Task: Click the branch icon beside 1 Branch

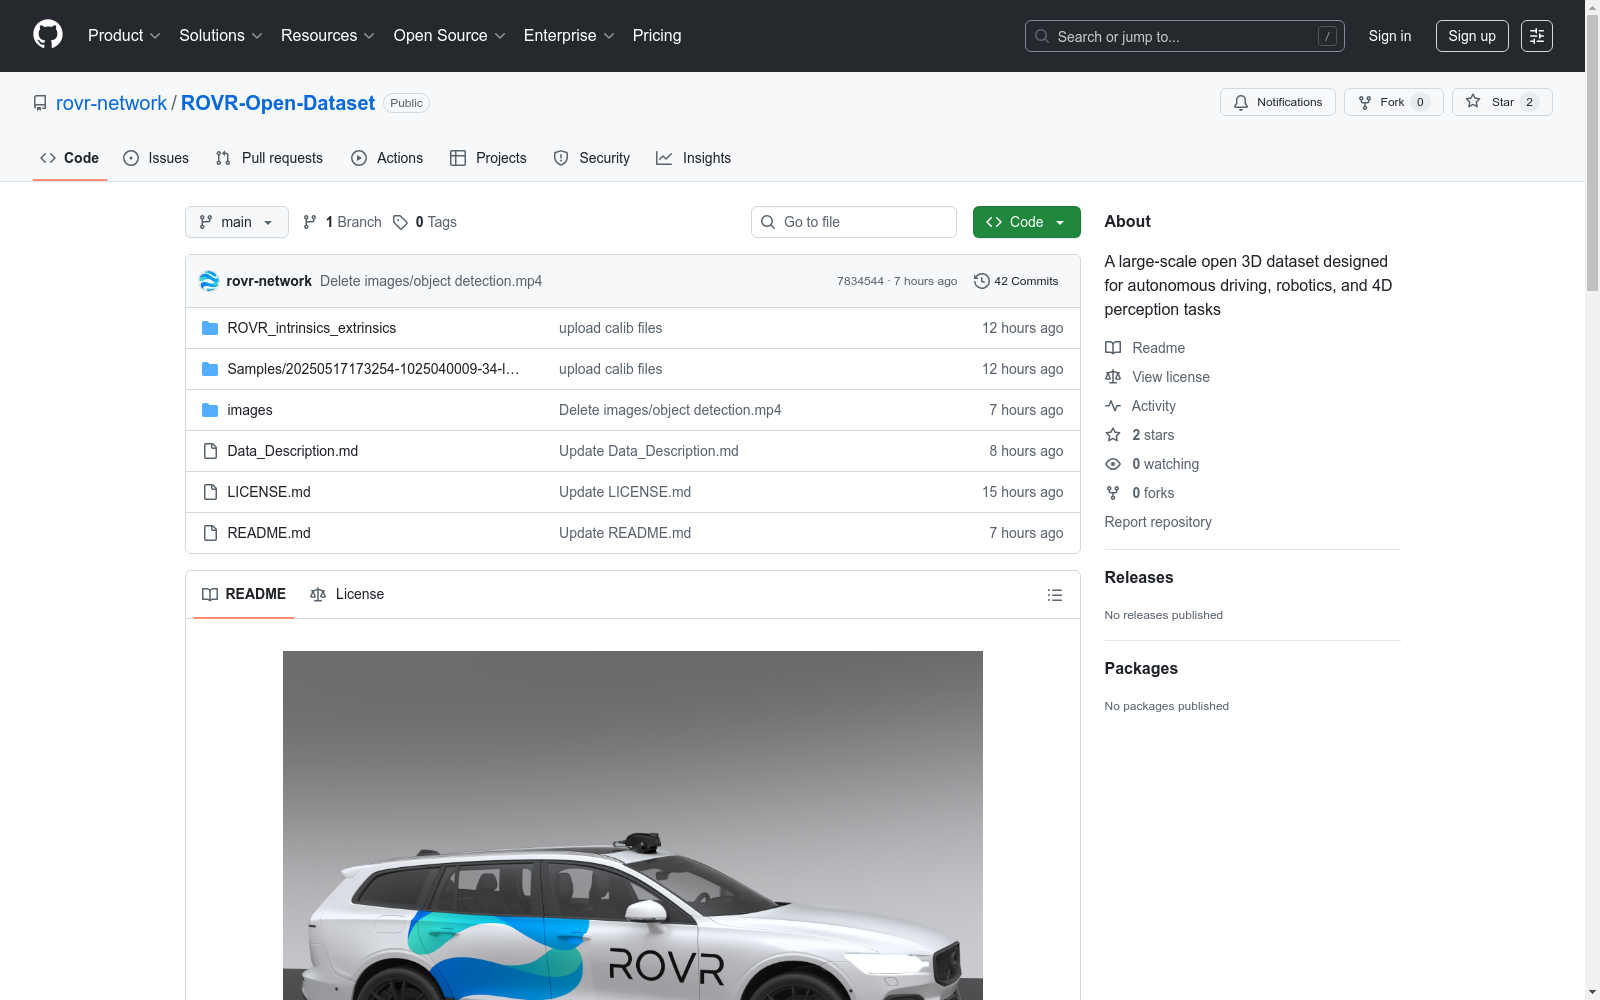Action: (x=310, y=222)
